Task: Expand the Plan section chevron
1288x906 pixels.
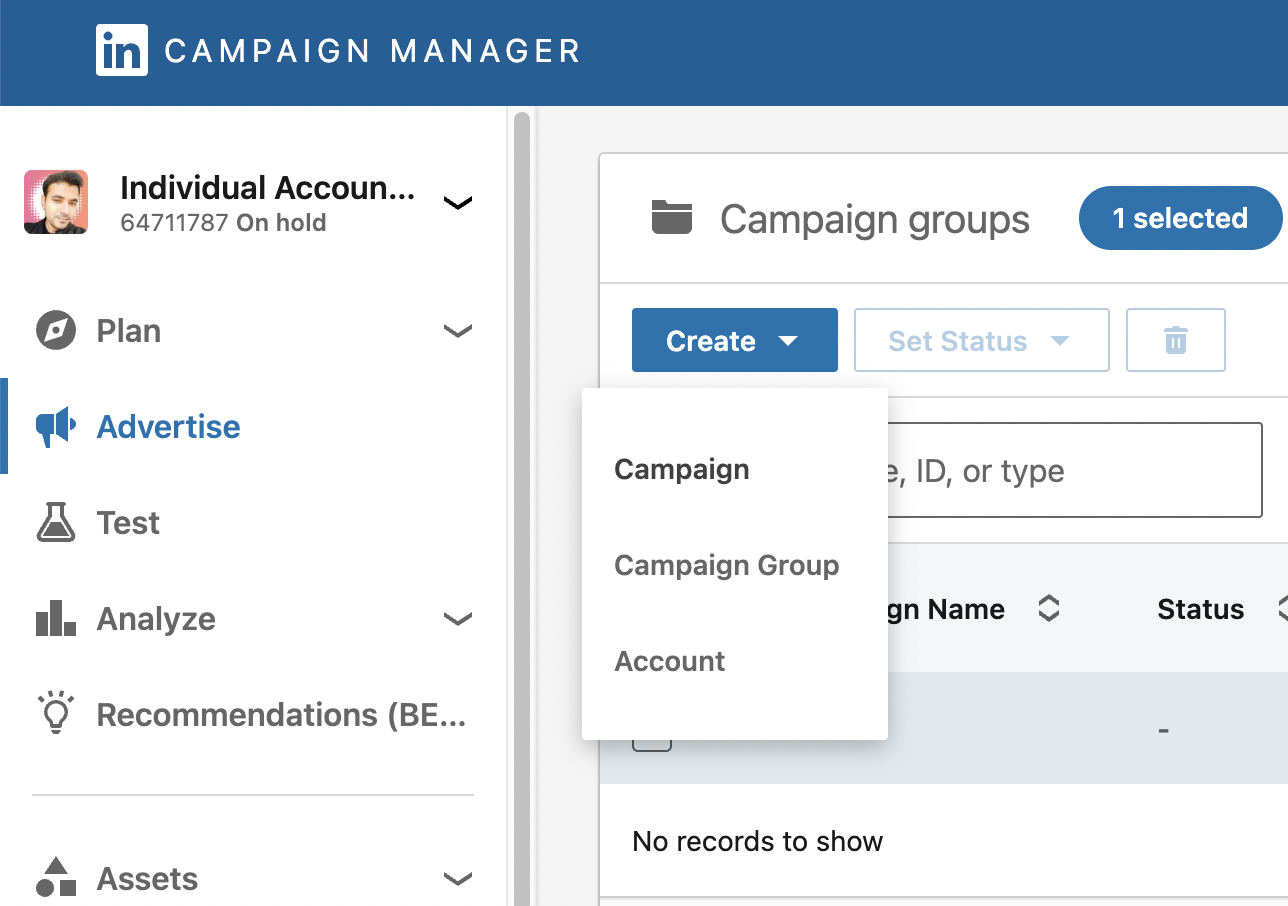Action: click(457, 331)
